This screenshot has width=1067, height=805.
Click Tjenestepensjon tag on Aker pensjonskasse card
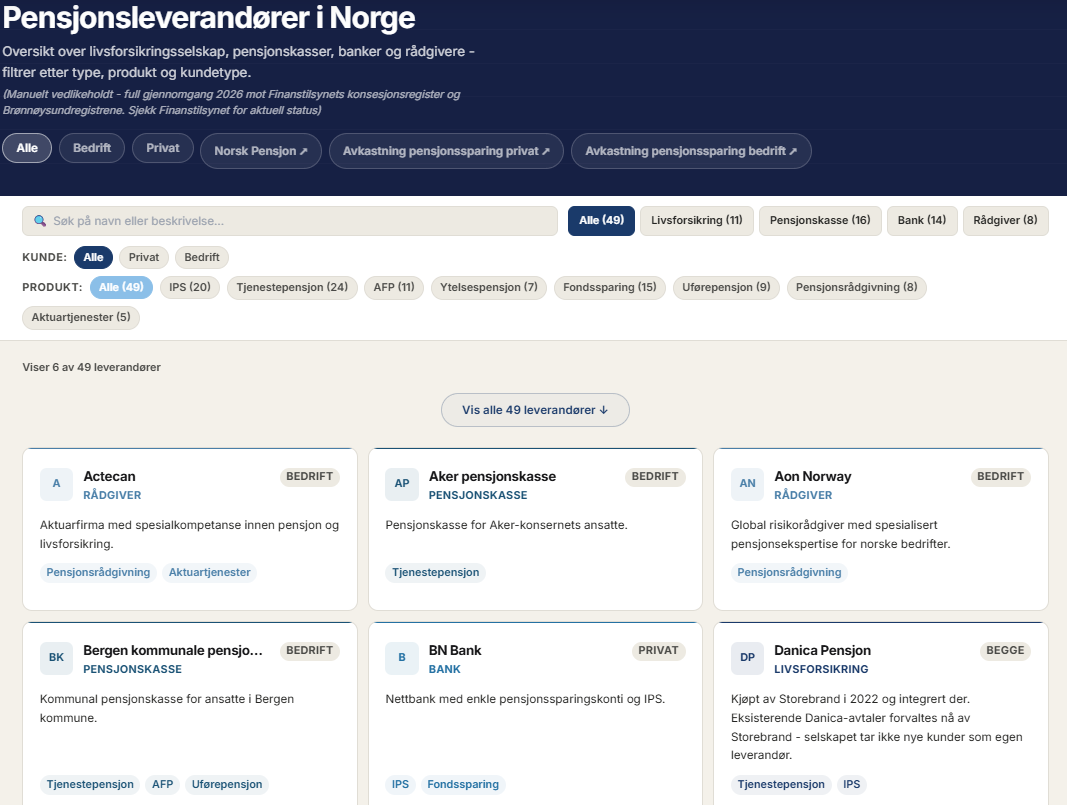(436, 572)
